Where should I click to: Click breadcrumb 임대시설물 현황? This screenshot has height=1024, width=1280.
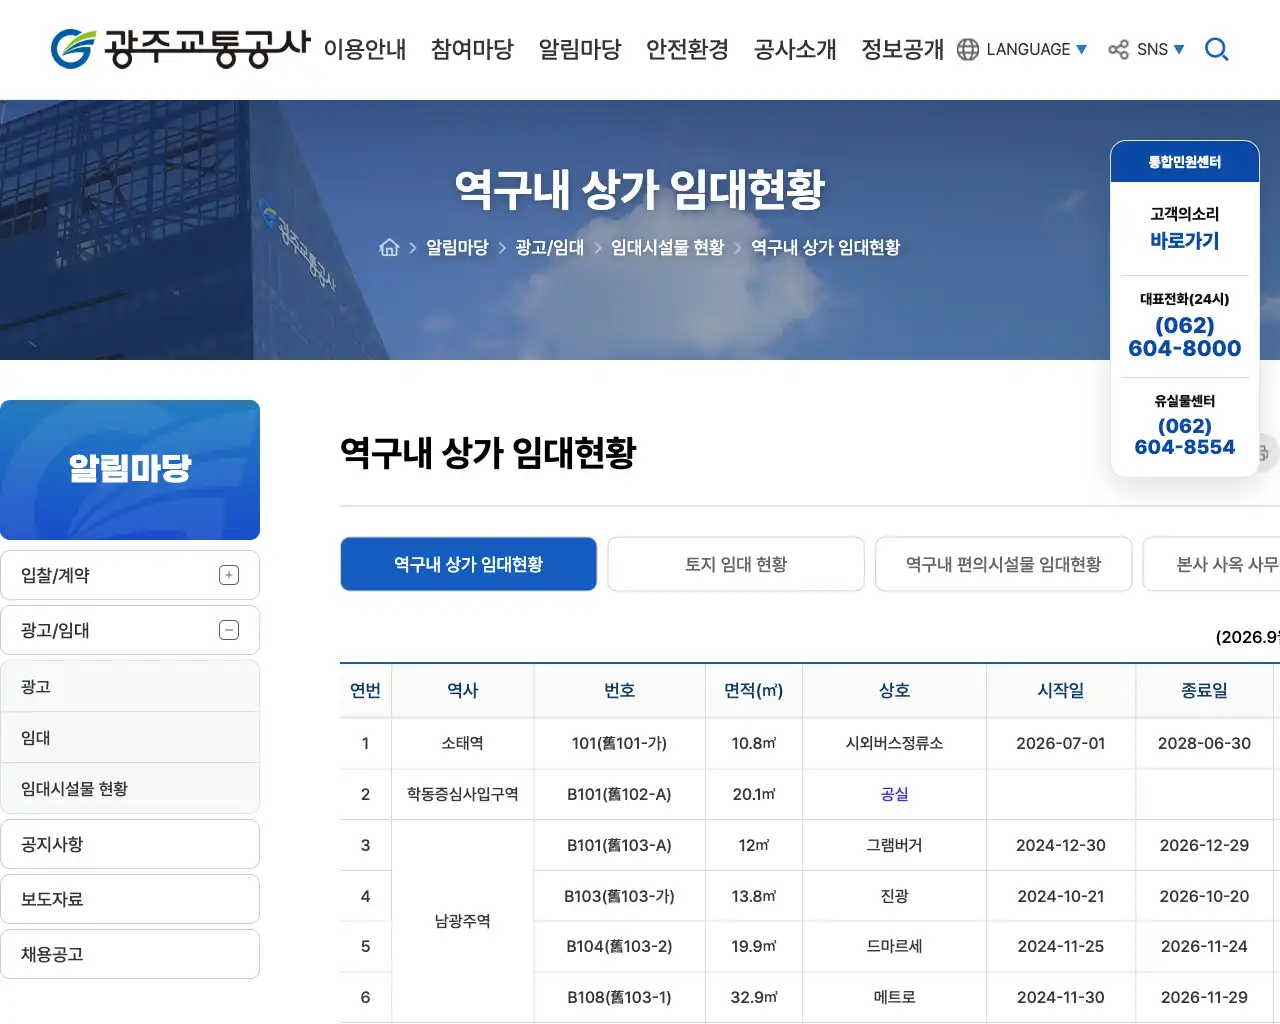(667, 247)
